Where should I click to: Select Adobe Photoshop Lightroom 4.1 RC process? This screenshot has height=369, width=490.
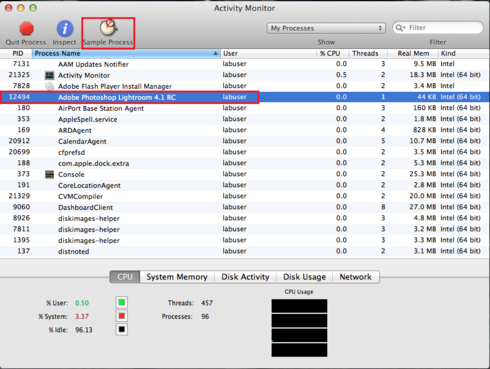(245, 97)
